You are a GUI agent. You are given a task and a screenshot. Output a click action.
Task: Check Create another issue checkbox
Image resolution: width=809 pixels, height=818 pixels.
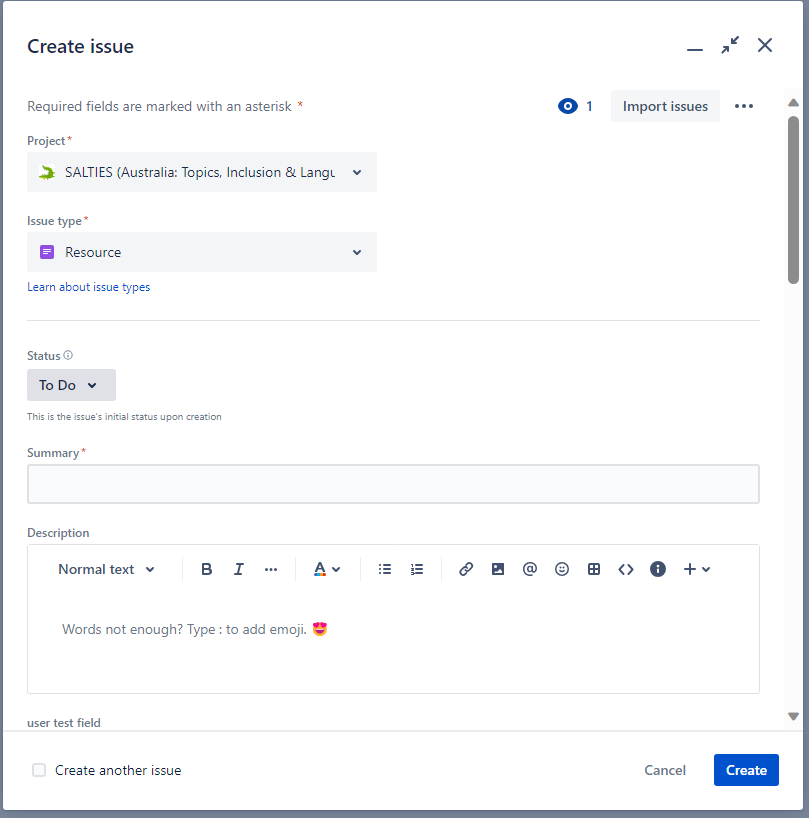click(x=39, y=770)
